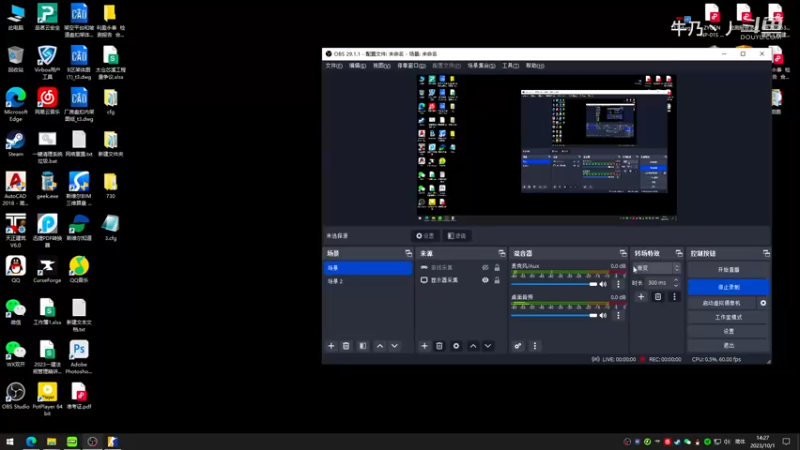Open the Edit menu in OBS
800x450 pixels.
(x=357, y=66)
